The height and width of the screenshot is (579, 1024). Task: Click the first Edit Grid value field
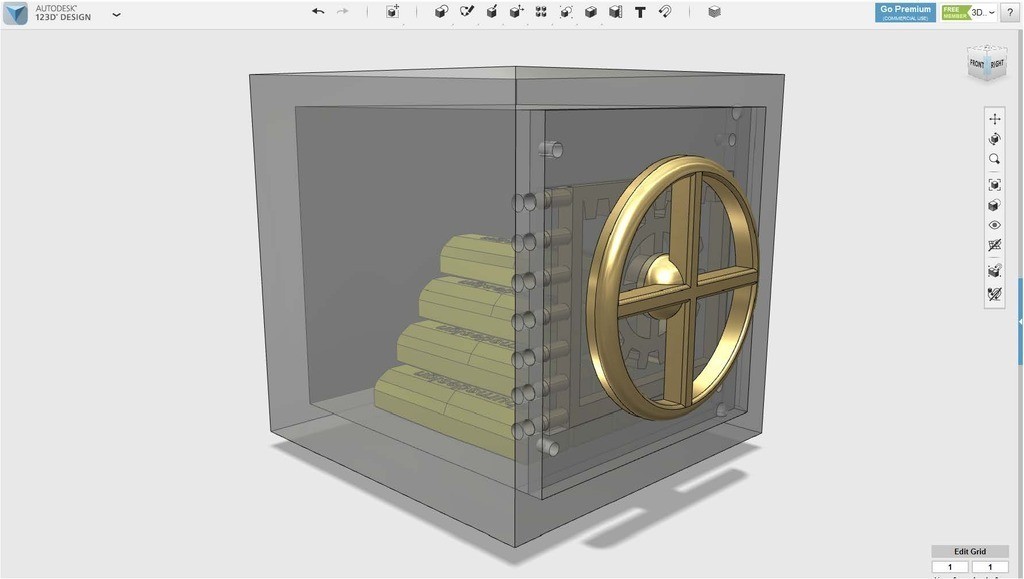pyautogui.click(x=950, y=567)
